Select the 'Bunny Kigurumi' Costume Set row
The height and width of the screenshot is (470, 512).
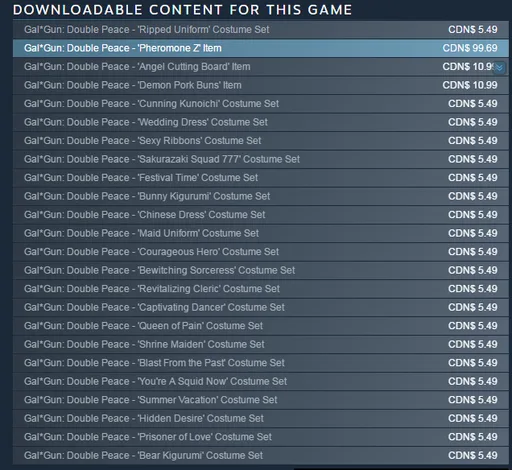pyautogui.click(x=261, y=196)
